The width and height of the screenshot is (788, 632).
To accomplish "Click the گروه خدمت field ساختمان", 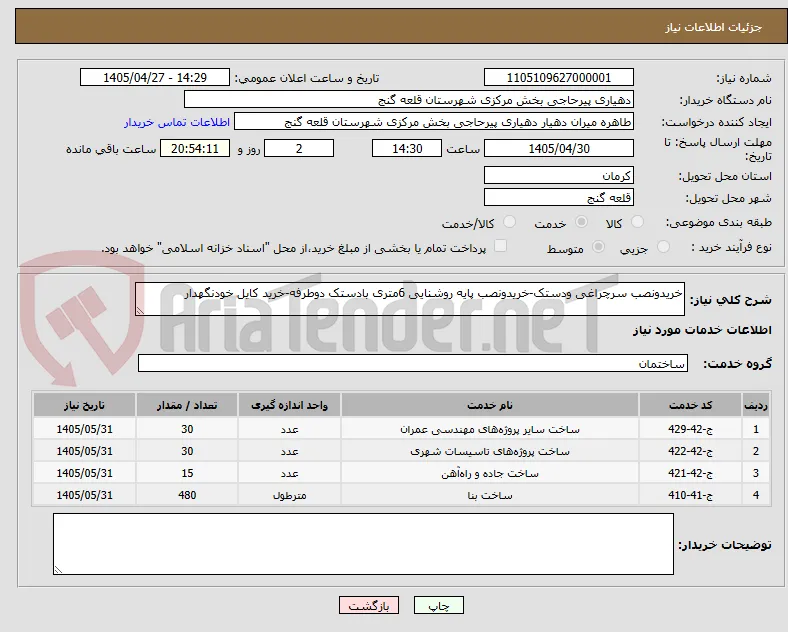I will click(413, 363).
